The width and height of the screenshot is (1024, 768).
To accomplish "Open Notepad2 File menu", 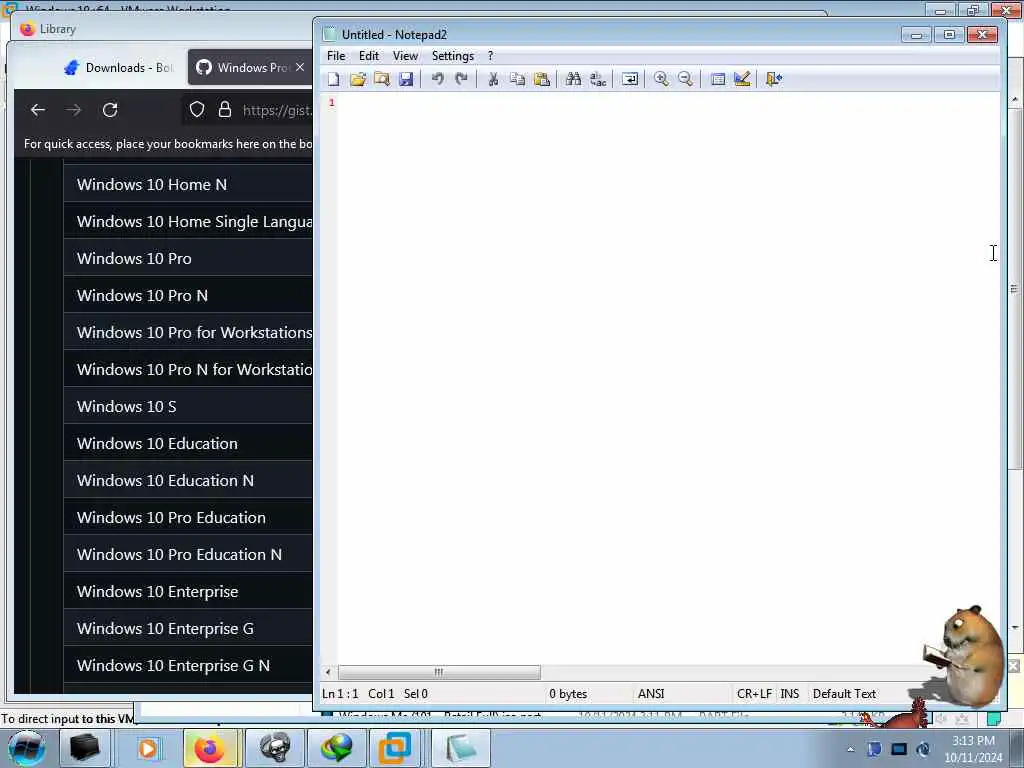I will [x=336, y=56].
